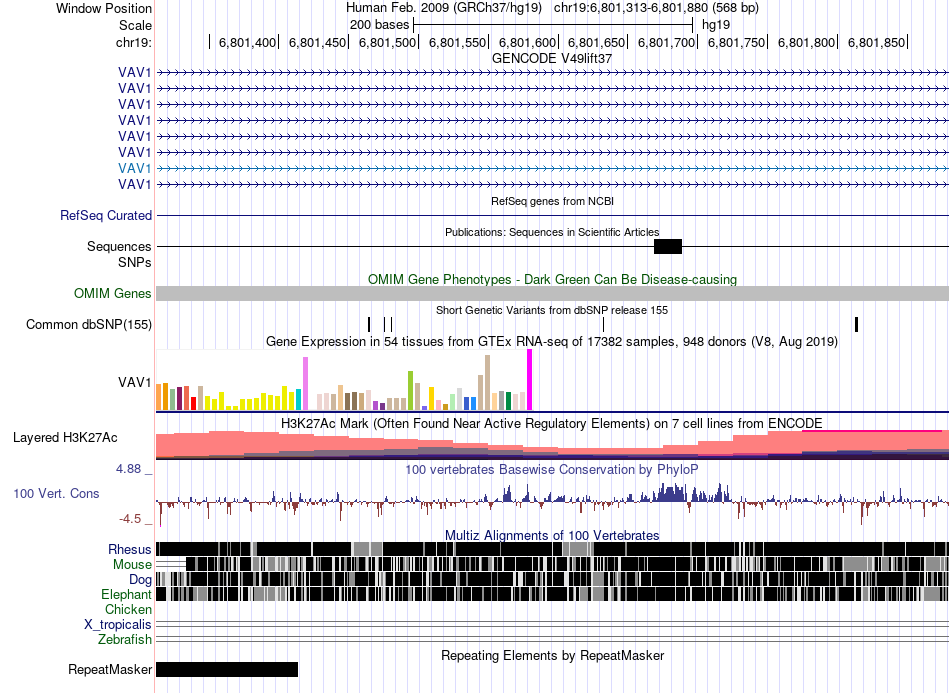Click the Sequences track label
The width and height of the screenshot is (950, 693).
pyautogui.click(x=119, y=247)
